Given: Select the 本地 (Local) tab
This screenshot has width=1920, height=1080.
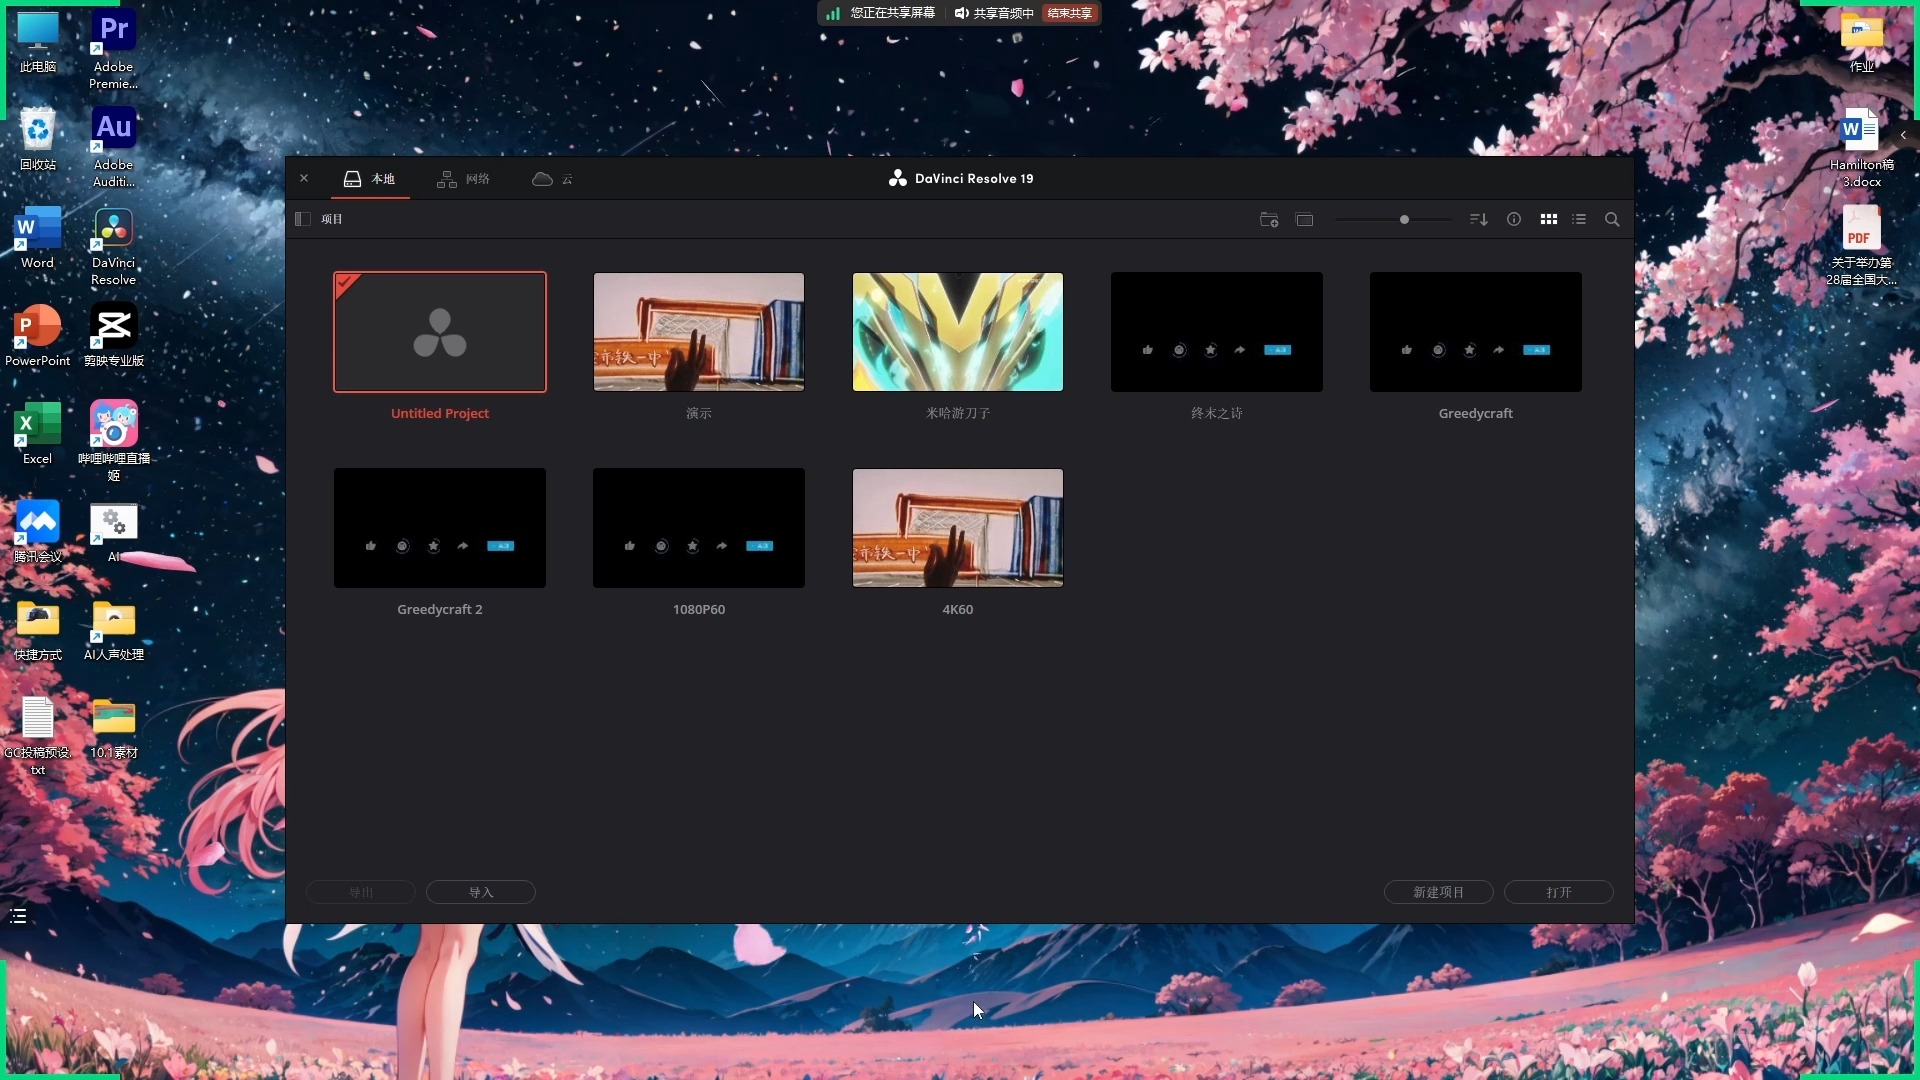Looking at the screenshot, I should coord(370,179).
